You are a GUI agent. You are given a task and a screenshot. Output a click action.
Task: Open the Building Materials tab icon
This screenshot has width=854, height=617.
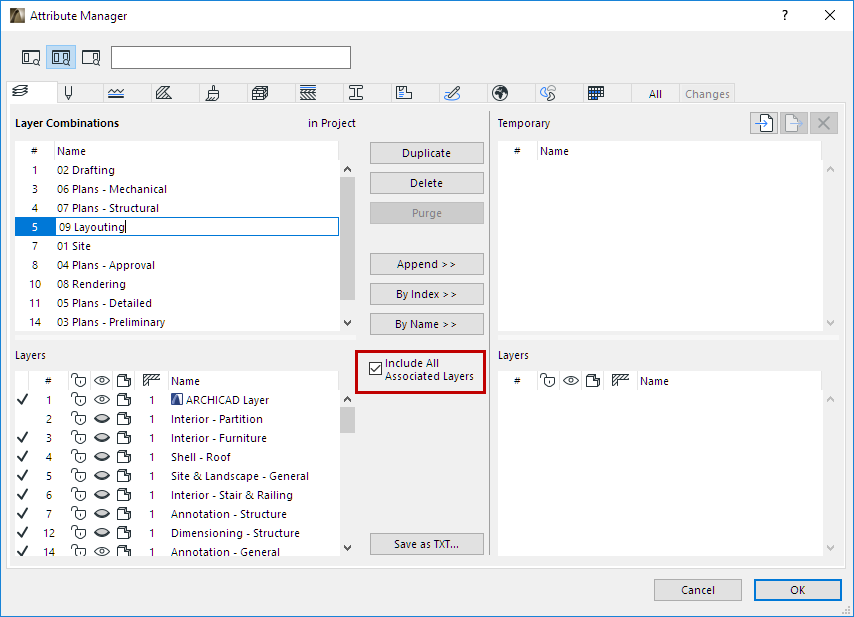coord(260,93)
